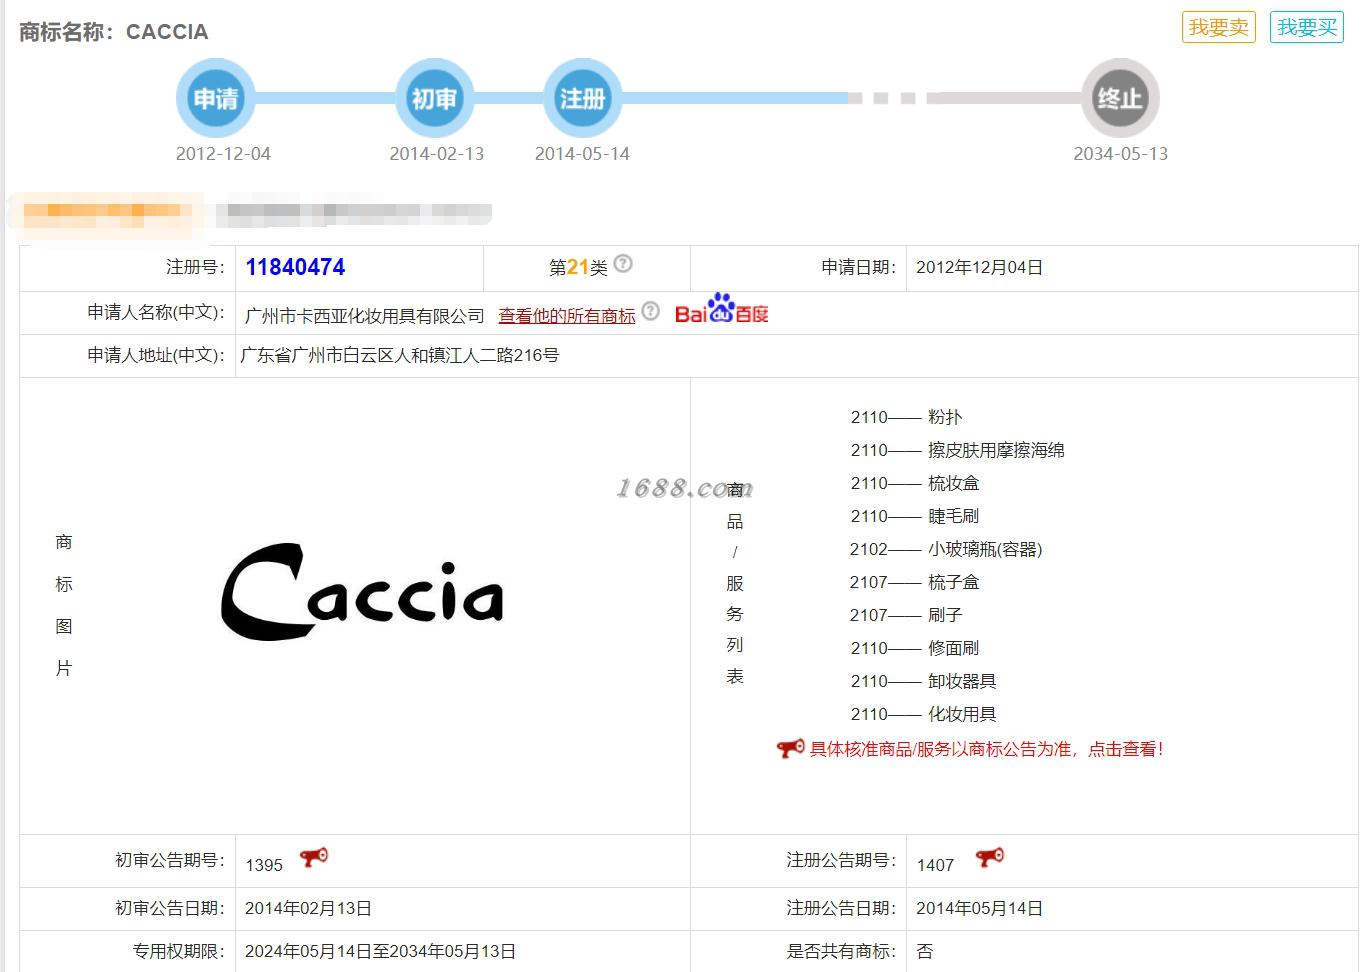Screen dimensions: 1369x972
Task: Search the applicant via the Baidu logo
Action: (722, 309)
